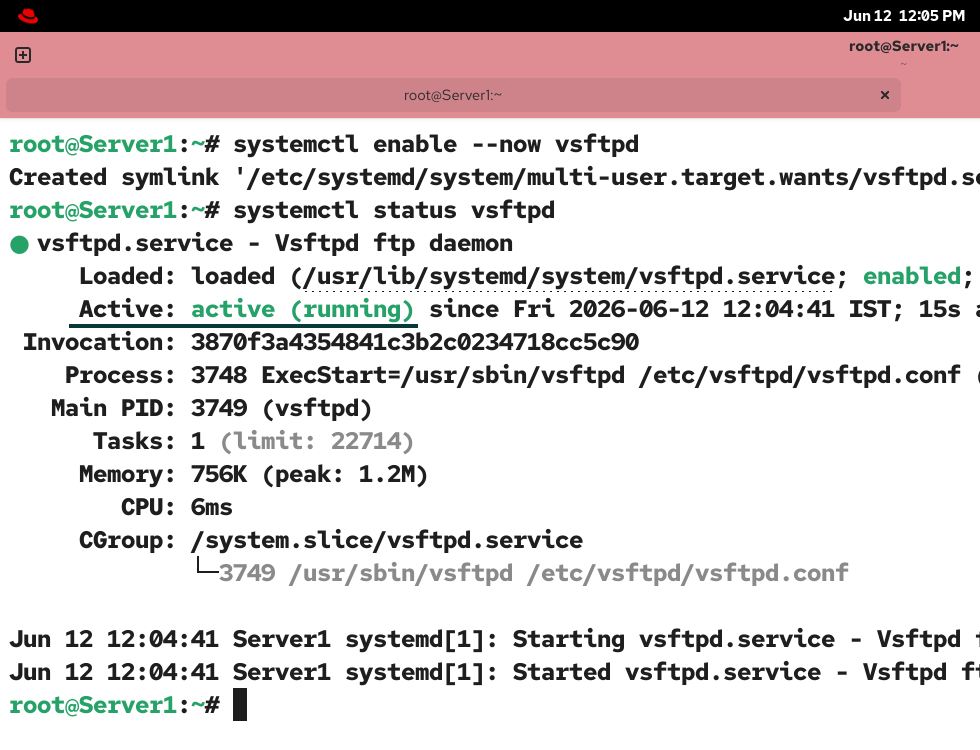Click the Red Hat activities logo

pyautogui.click(x=28, y=16)
